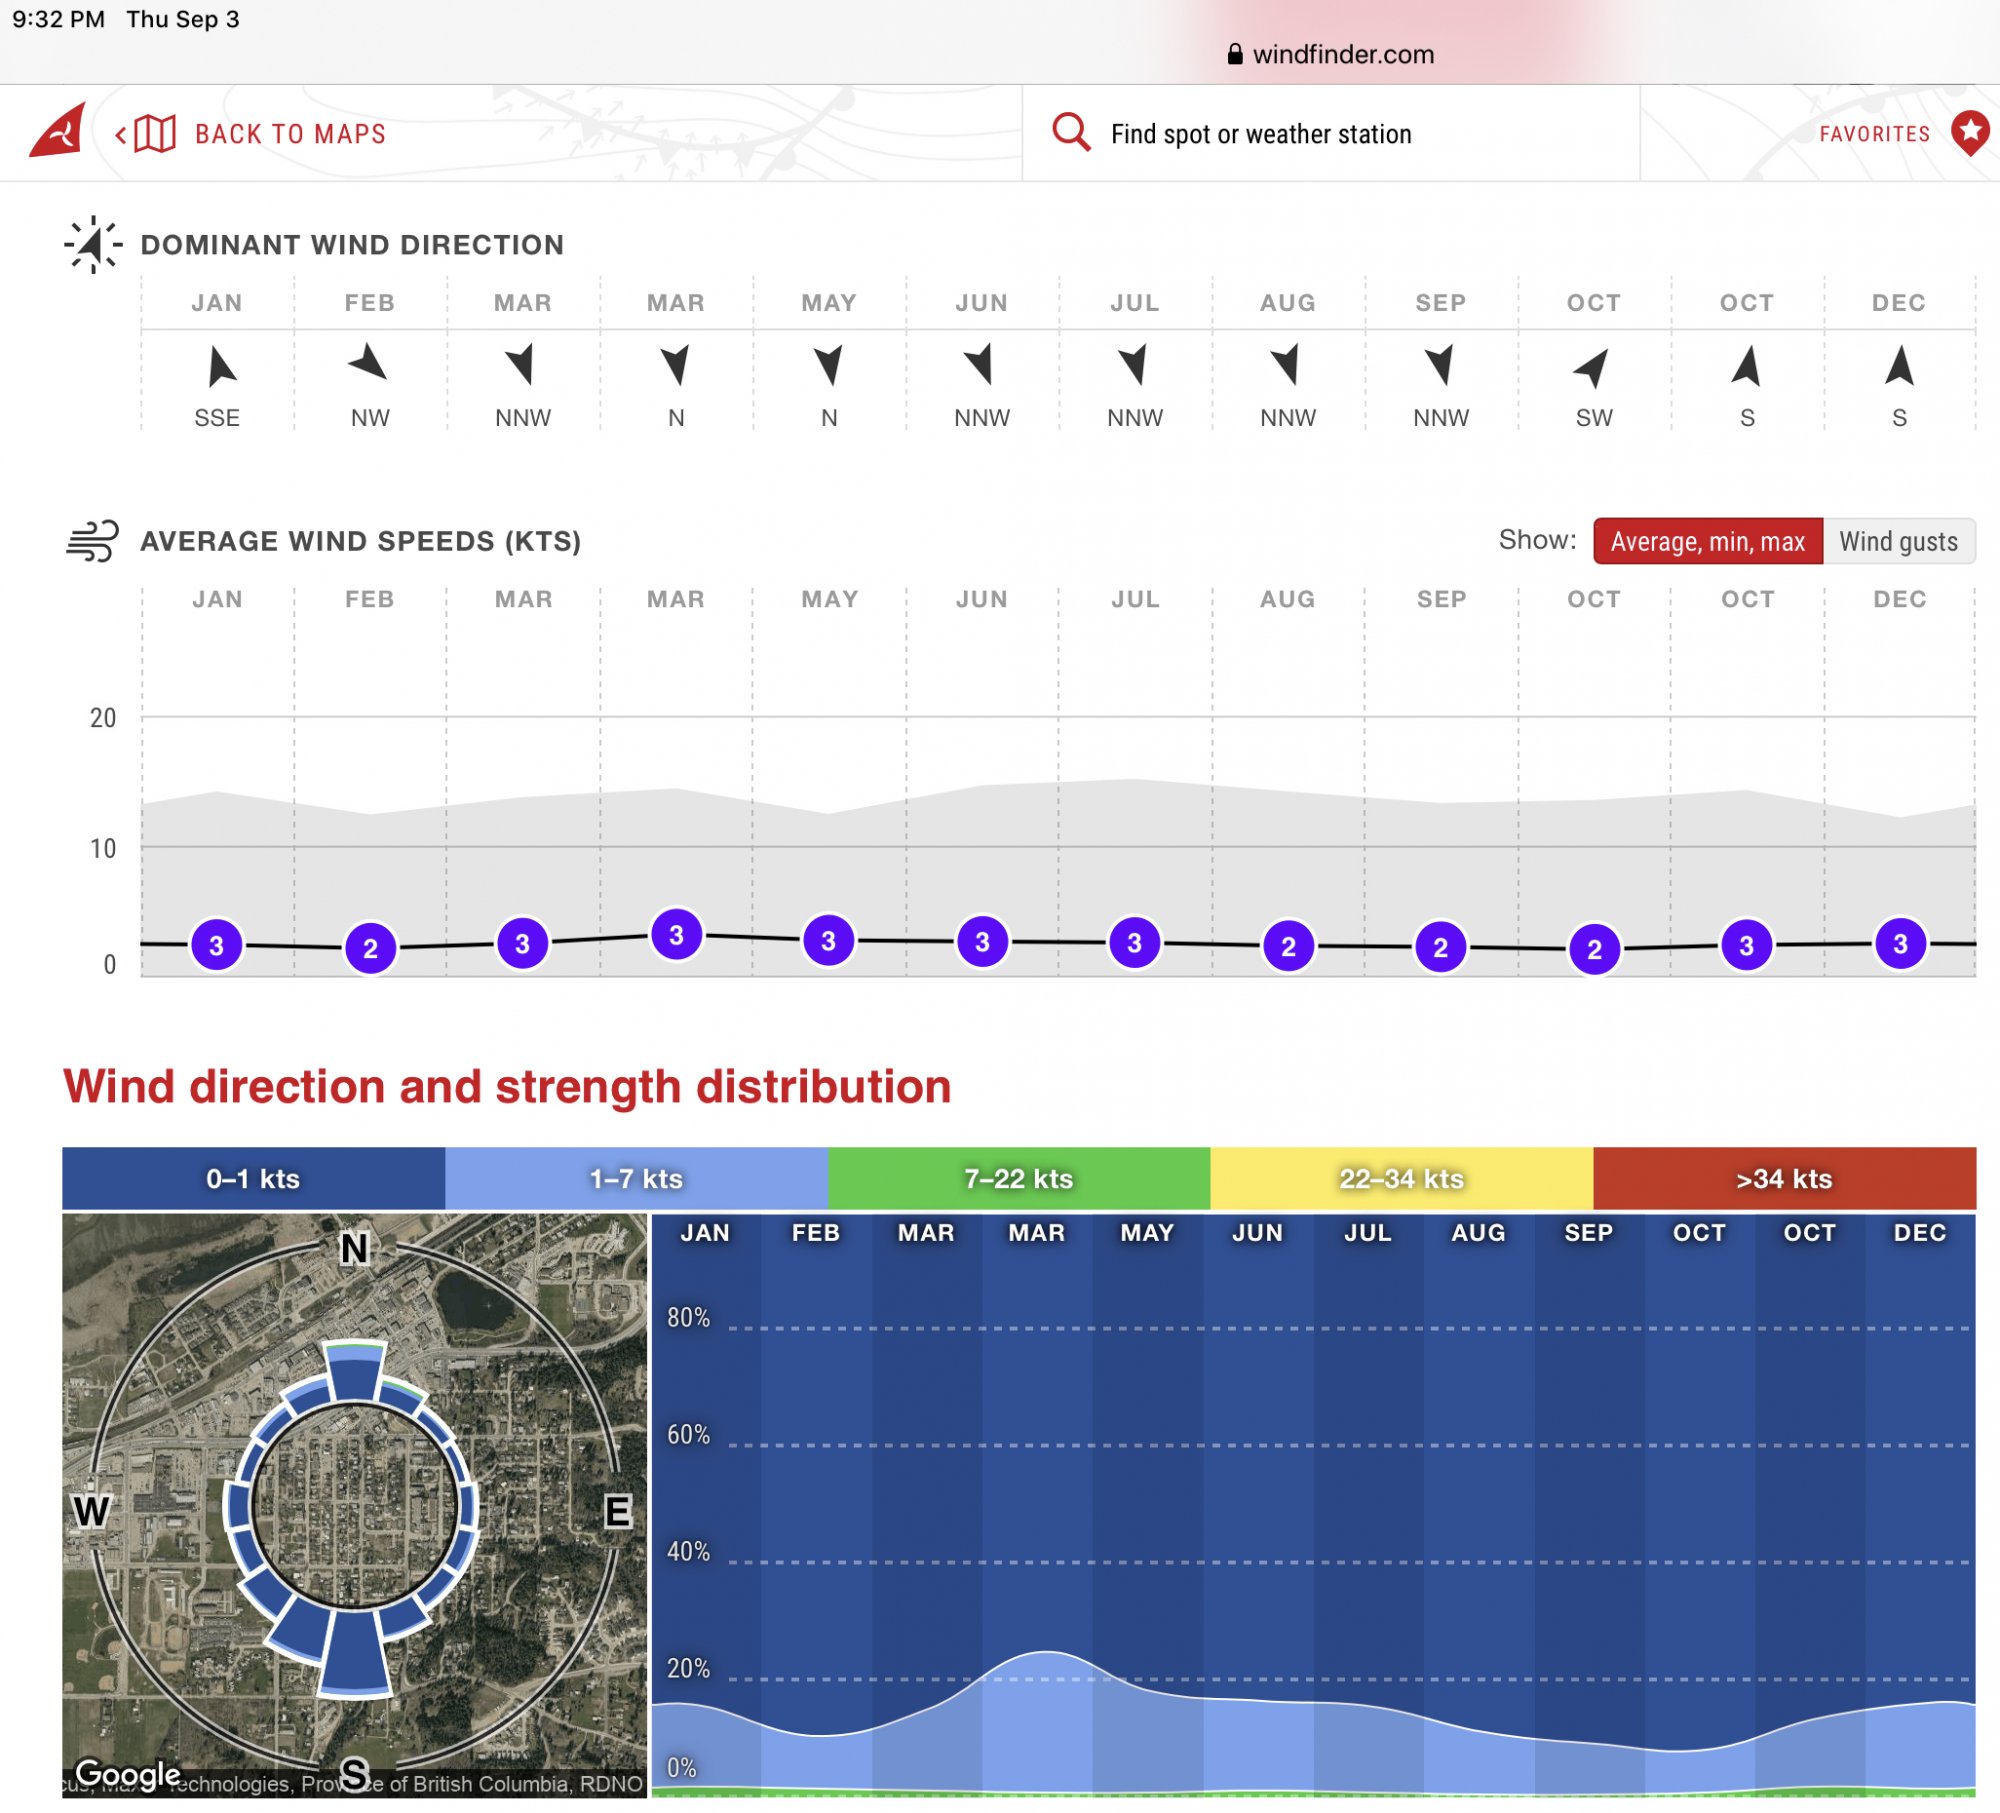This screenshot has height=1813, width=2000.
Task: Click the search magnifier icon
Action: 1071,132
